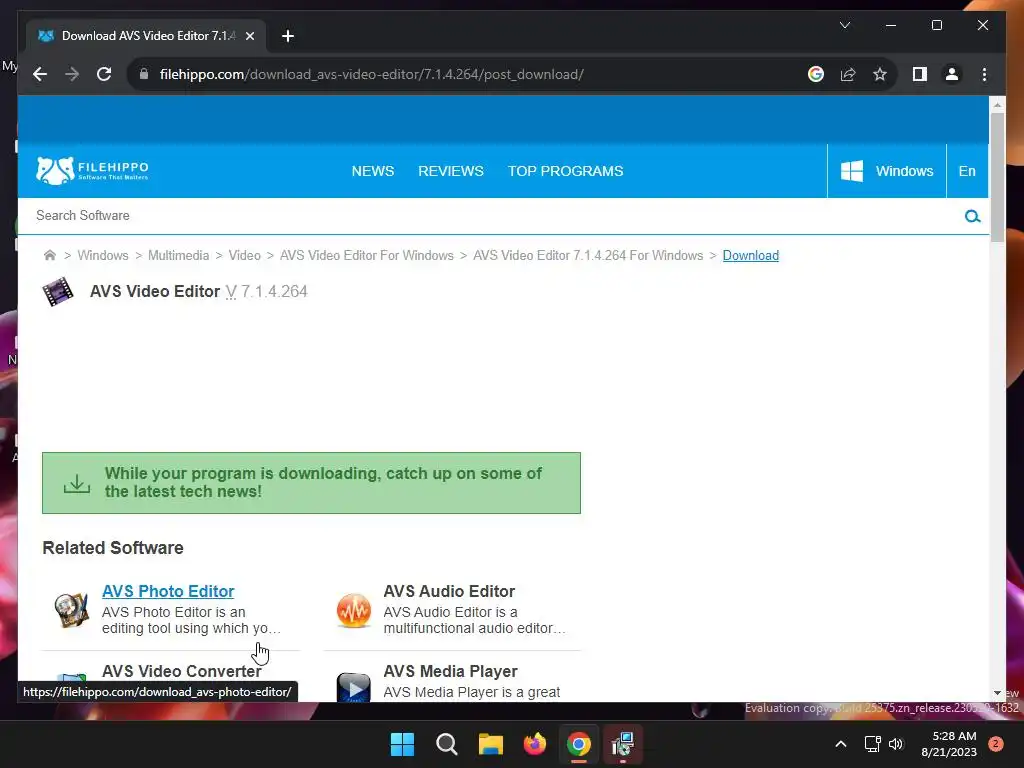This screenshot has height=768, width=1024.
Task: Click the AVS Audio Editor waveform icon
Action: 353,611
